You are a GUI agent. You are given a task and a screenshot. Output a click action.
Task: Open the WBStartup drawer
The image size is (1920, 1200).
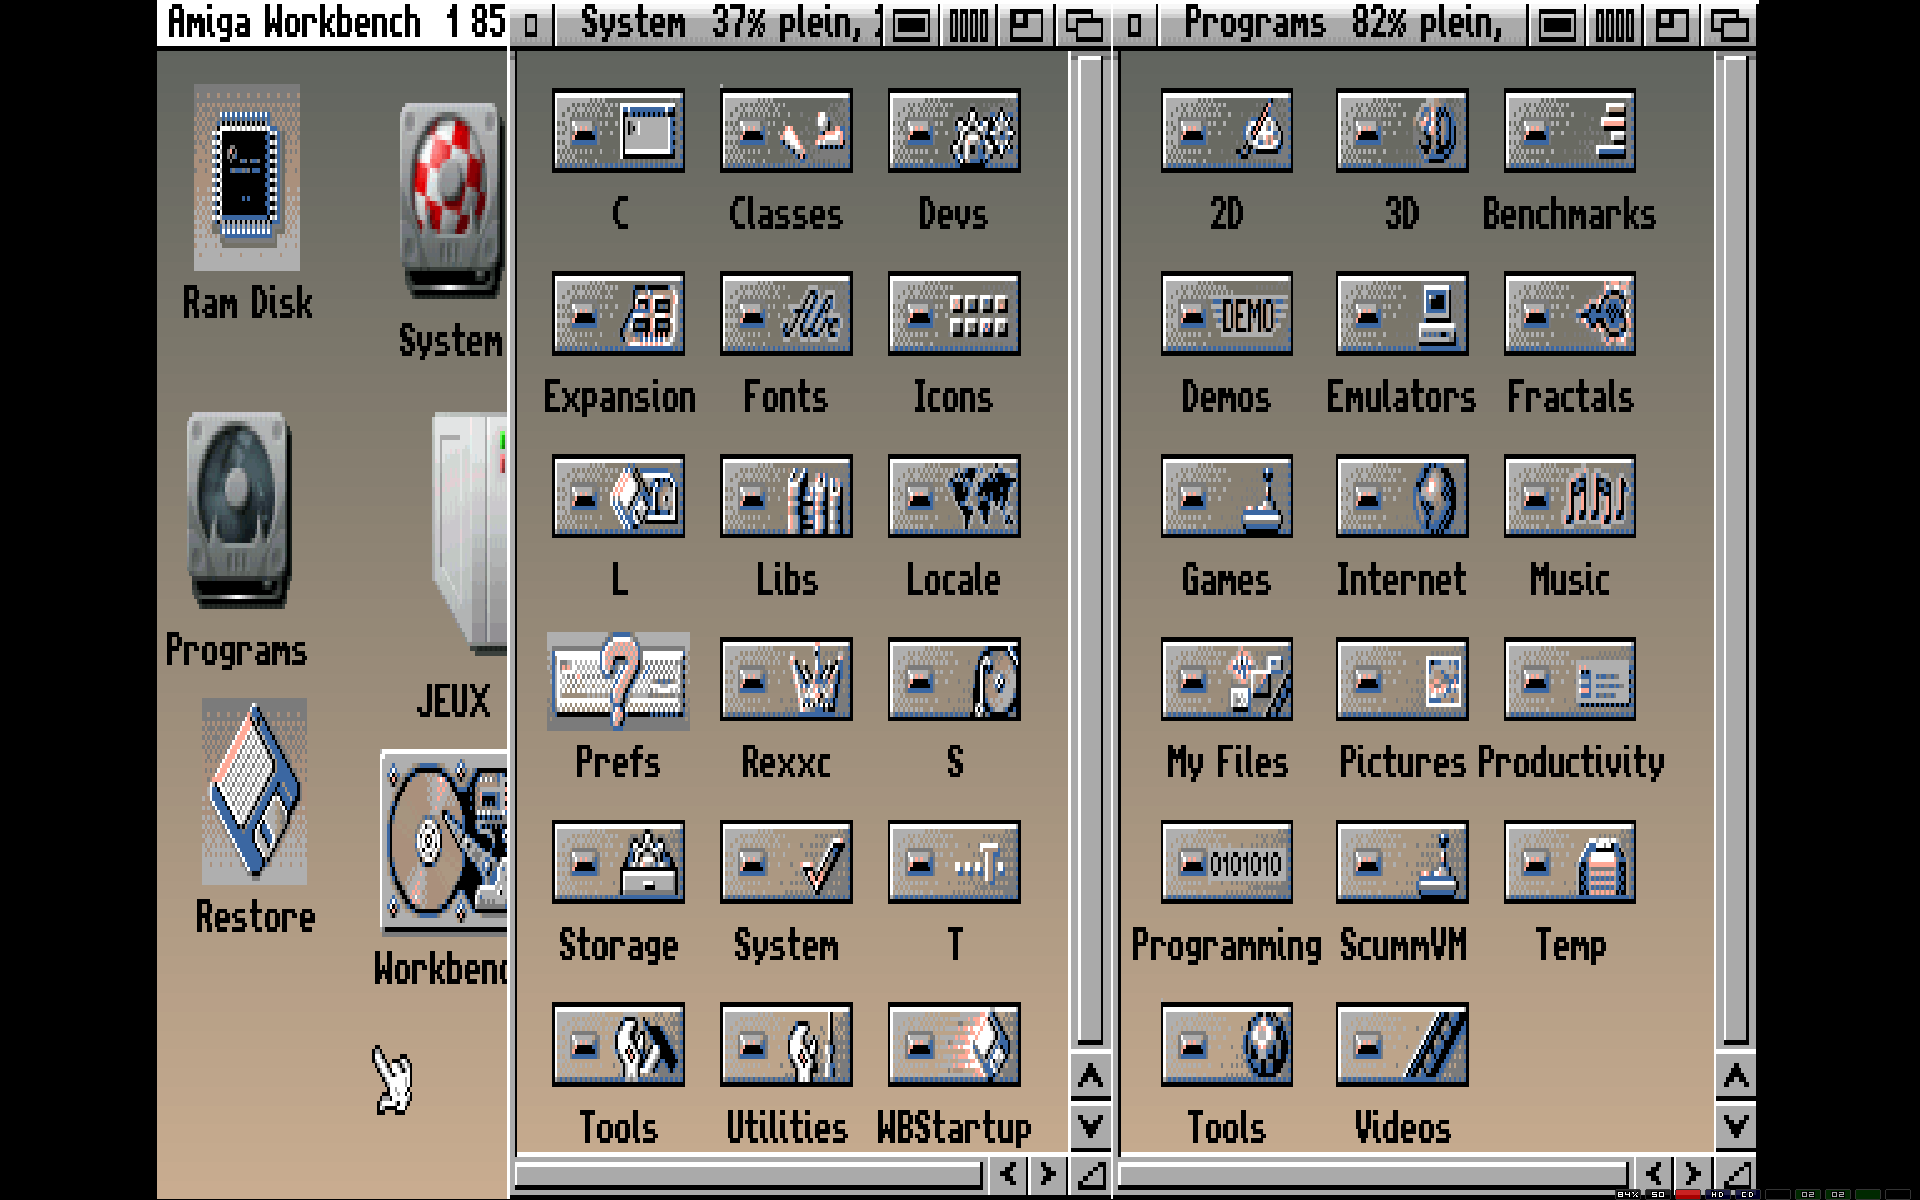click(x=954, y=1045)
